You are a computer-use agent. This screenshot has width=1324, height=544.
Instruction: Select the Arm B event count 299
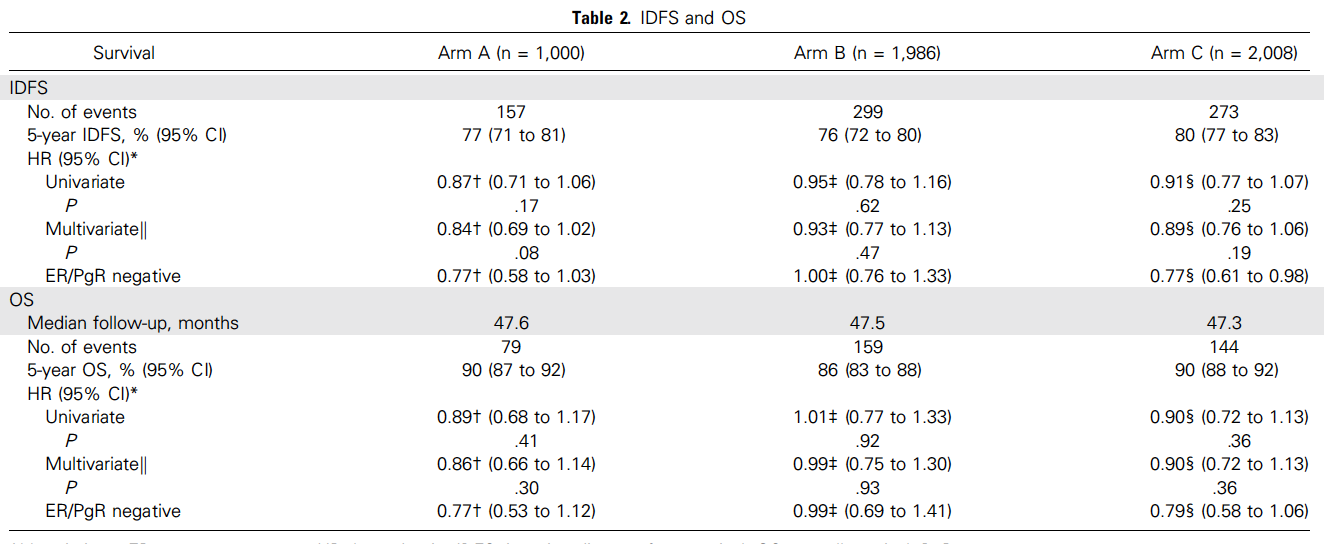(868, 112)
